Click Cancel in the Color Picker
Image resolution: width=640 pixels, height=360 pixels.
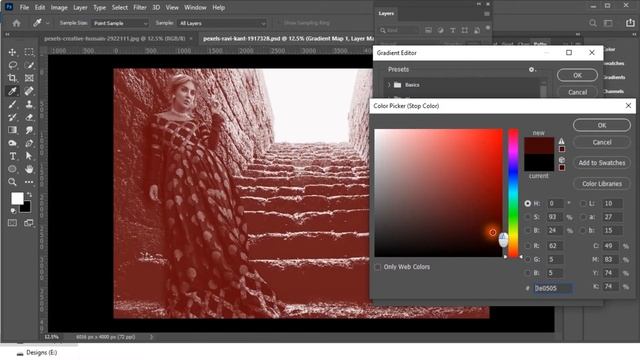coord(602,142)
